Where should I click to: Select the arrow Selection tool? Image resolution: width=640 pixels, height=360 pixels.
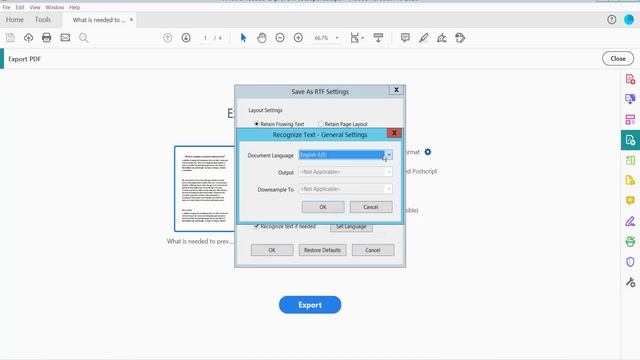[x=243, y=38]
